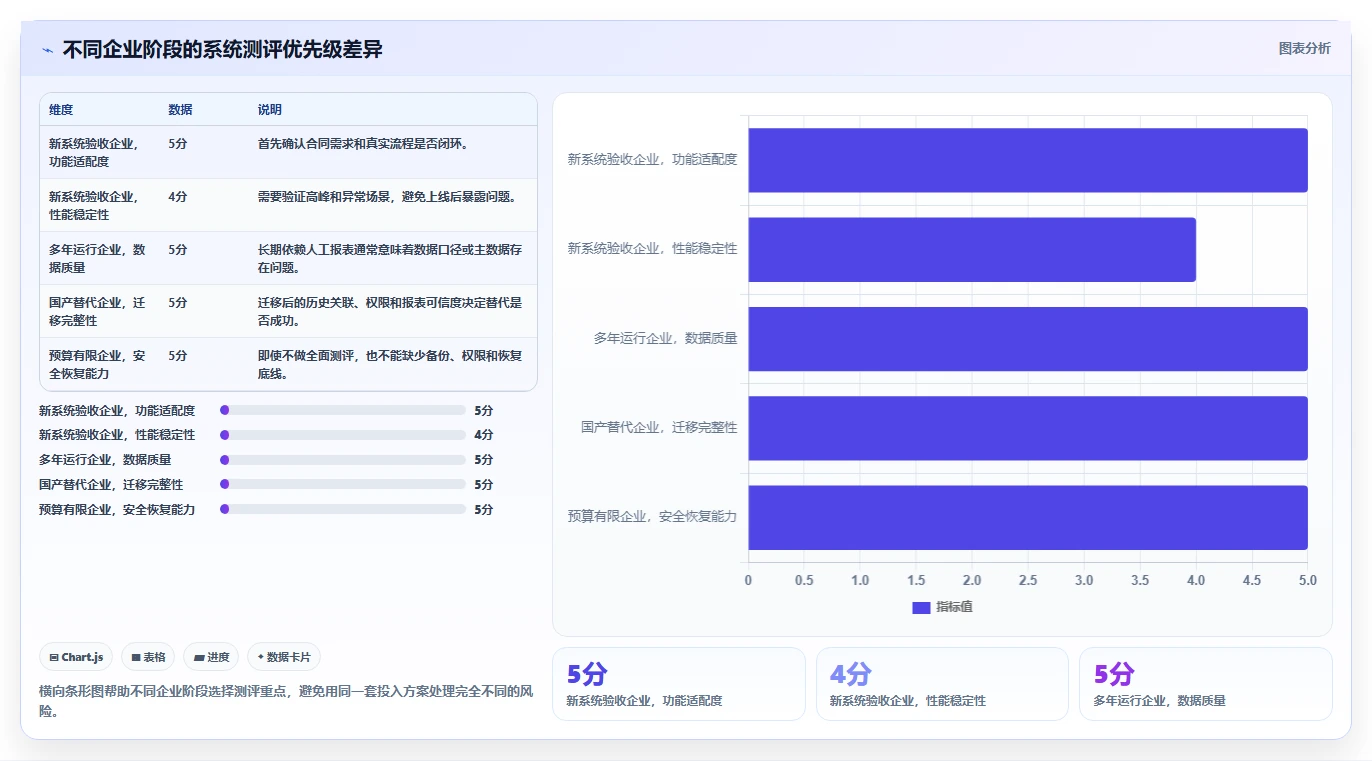The height and width of the screenshot is (761, 1372).
Task: Click the 4分 value in the table
Action: (178, 197)
